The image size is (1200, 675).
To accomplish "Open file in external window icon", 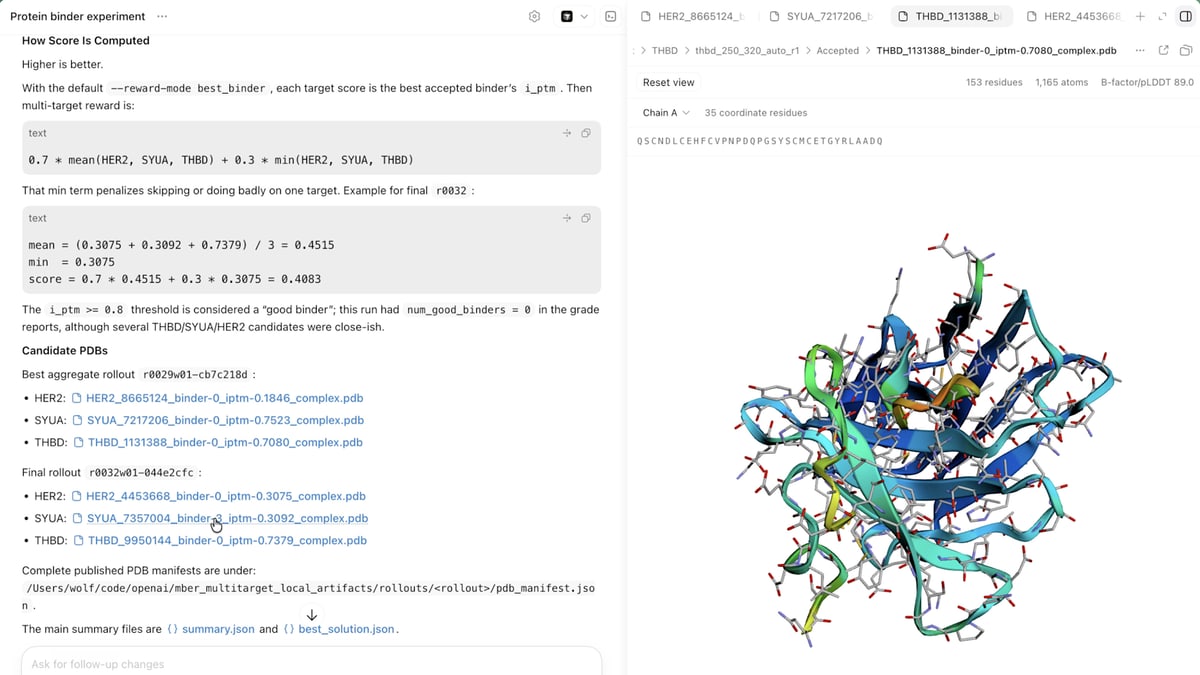I will pyautogui.click(x=1163, y=50).
